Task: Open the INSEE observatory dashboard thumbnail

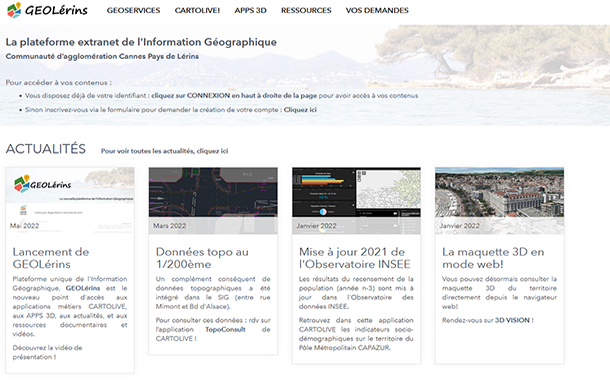Action: pyautogui.click(x=356, y=201)
